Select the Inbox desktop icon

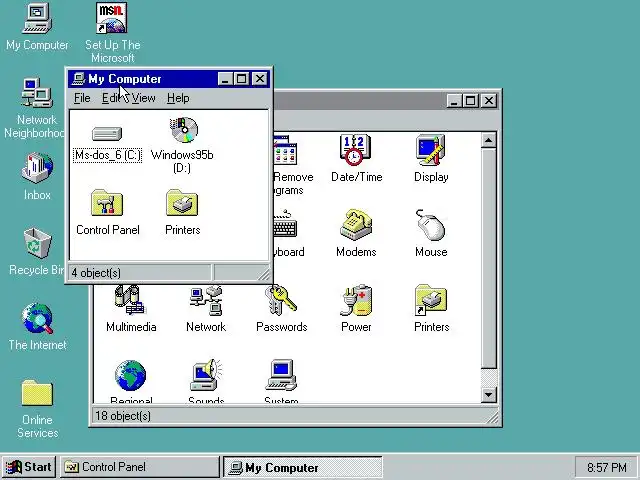coord(37,168)
